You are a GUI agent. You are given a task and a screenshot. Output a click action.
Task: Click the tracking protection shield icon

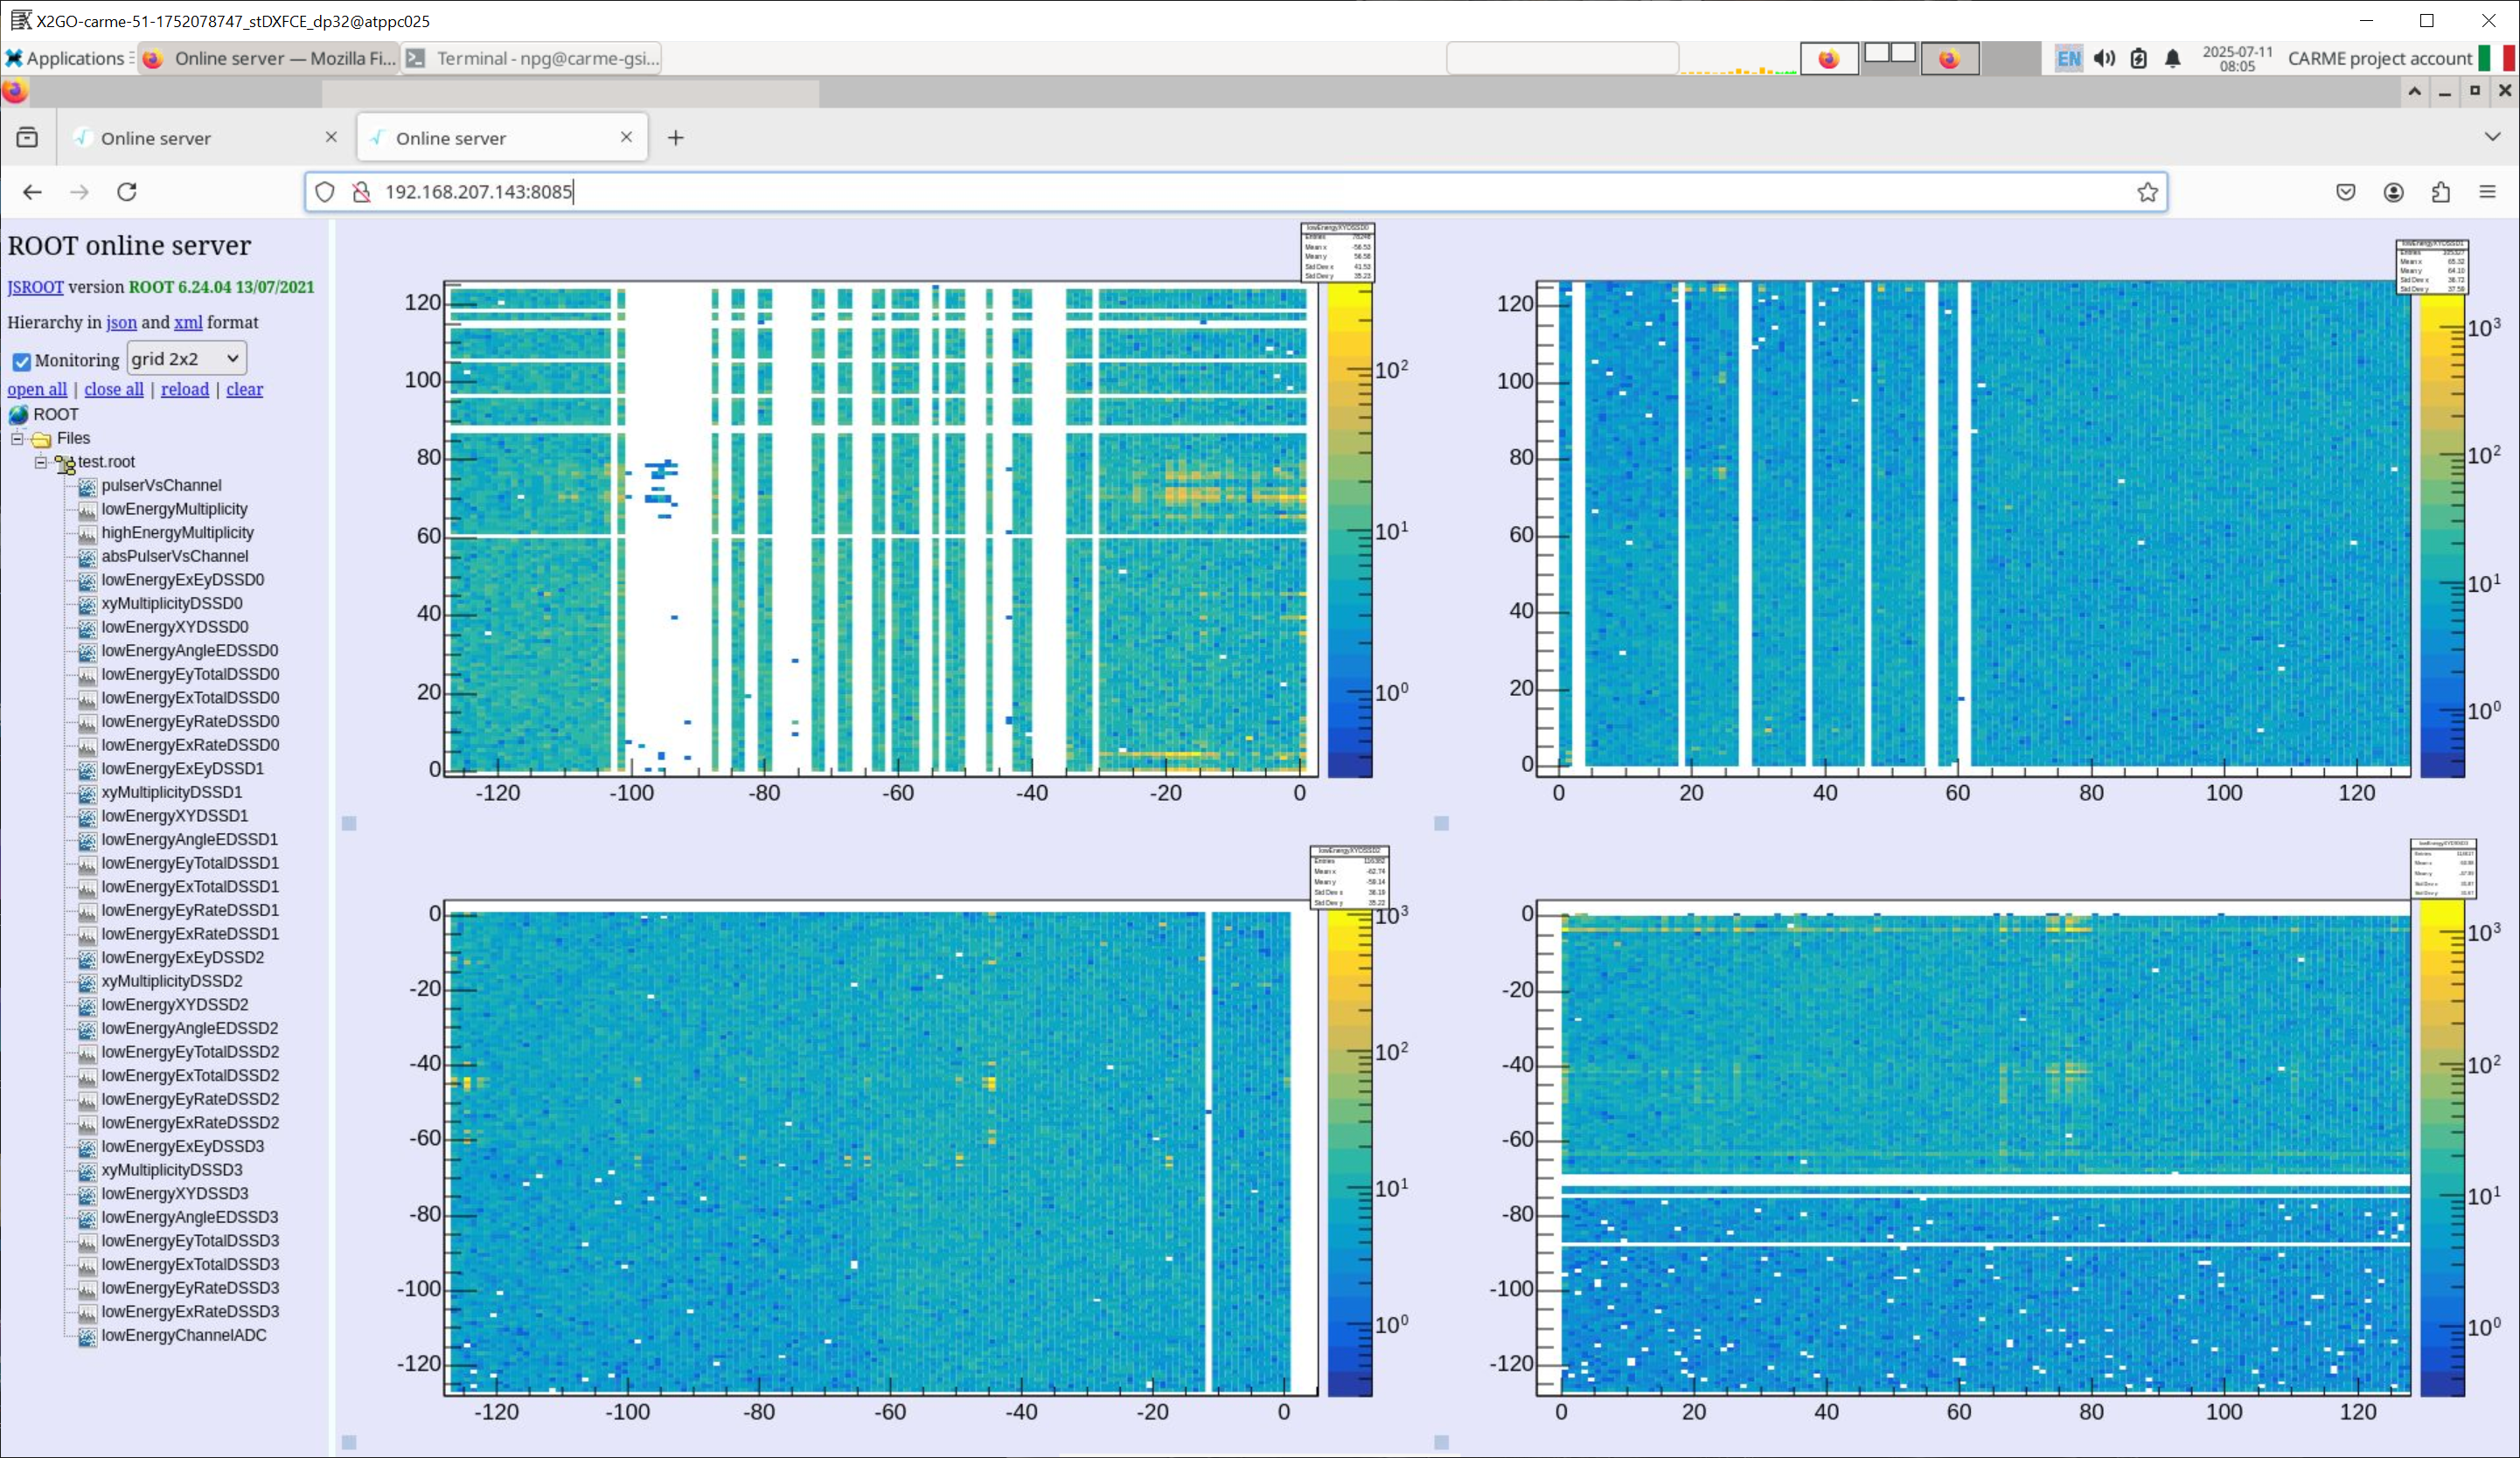325,192
